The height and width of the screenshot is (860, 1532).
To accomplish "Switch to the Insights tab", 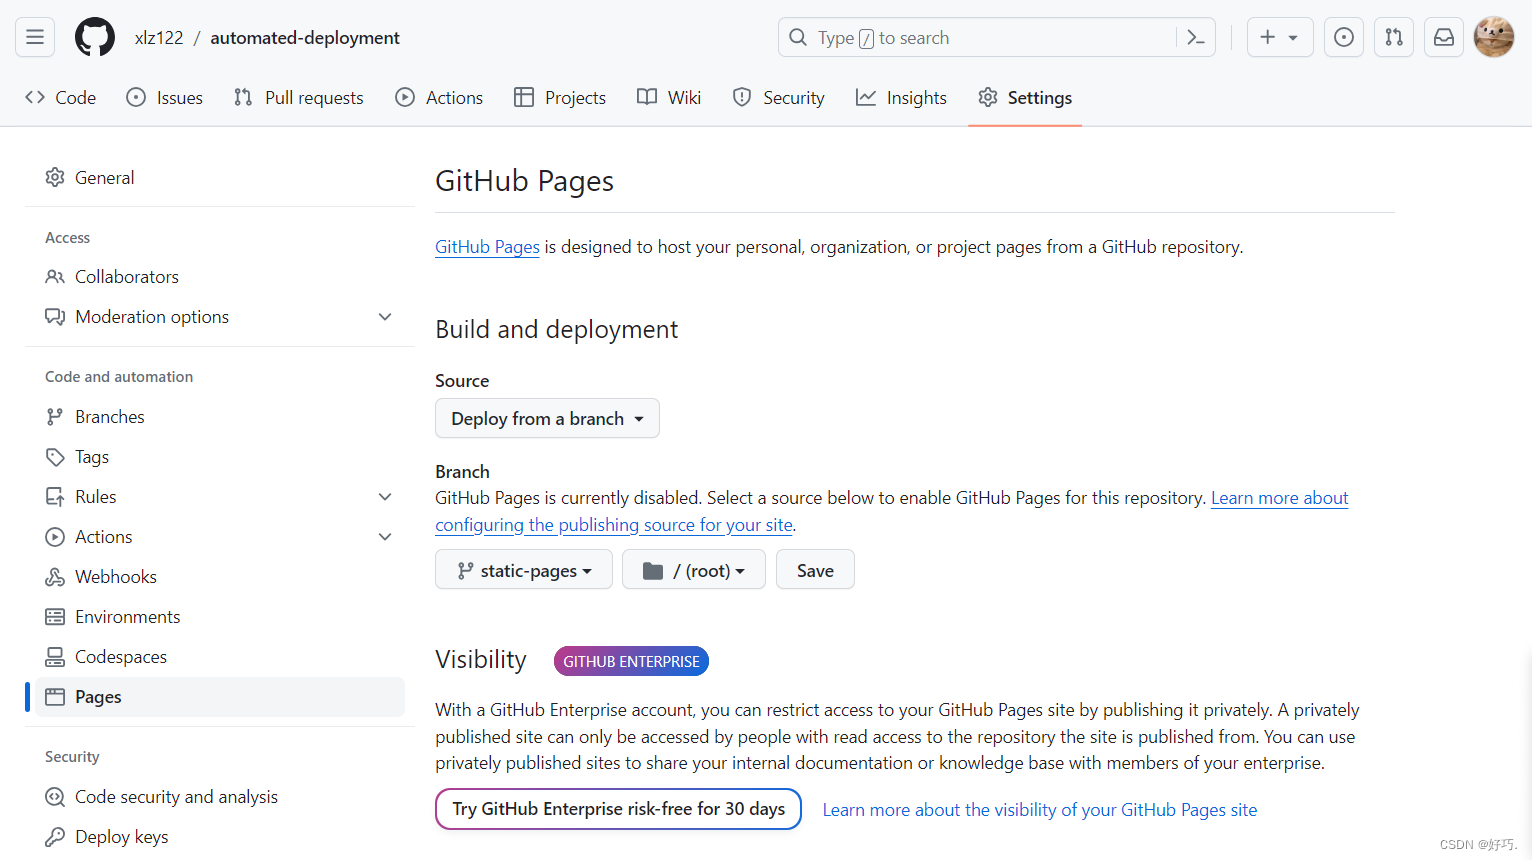I will (901, 97).
